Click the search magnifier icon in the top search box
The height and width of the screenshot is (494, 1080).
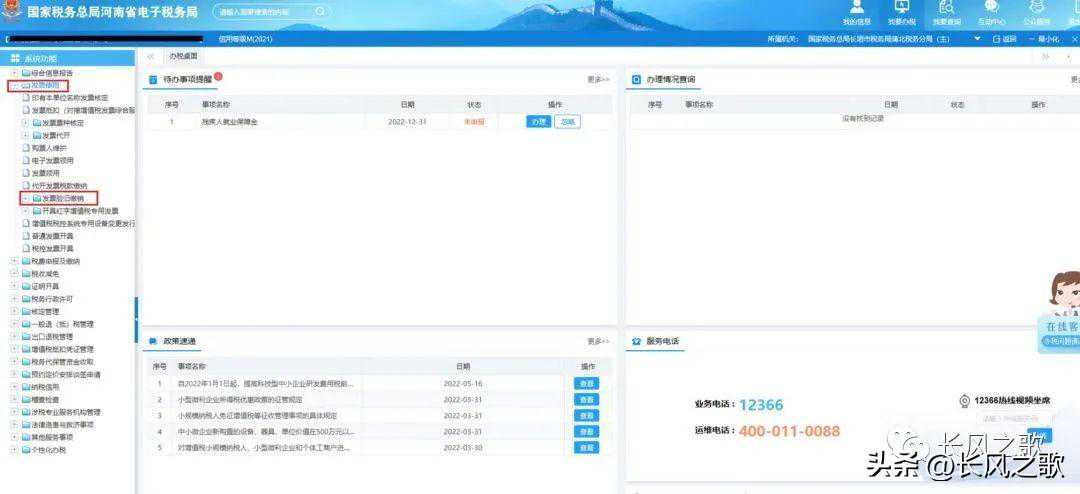[x=320, y=11]
